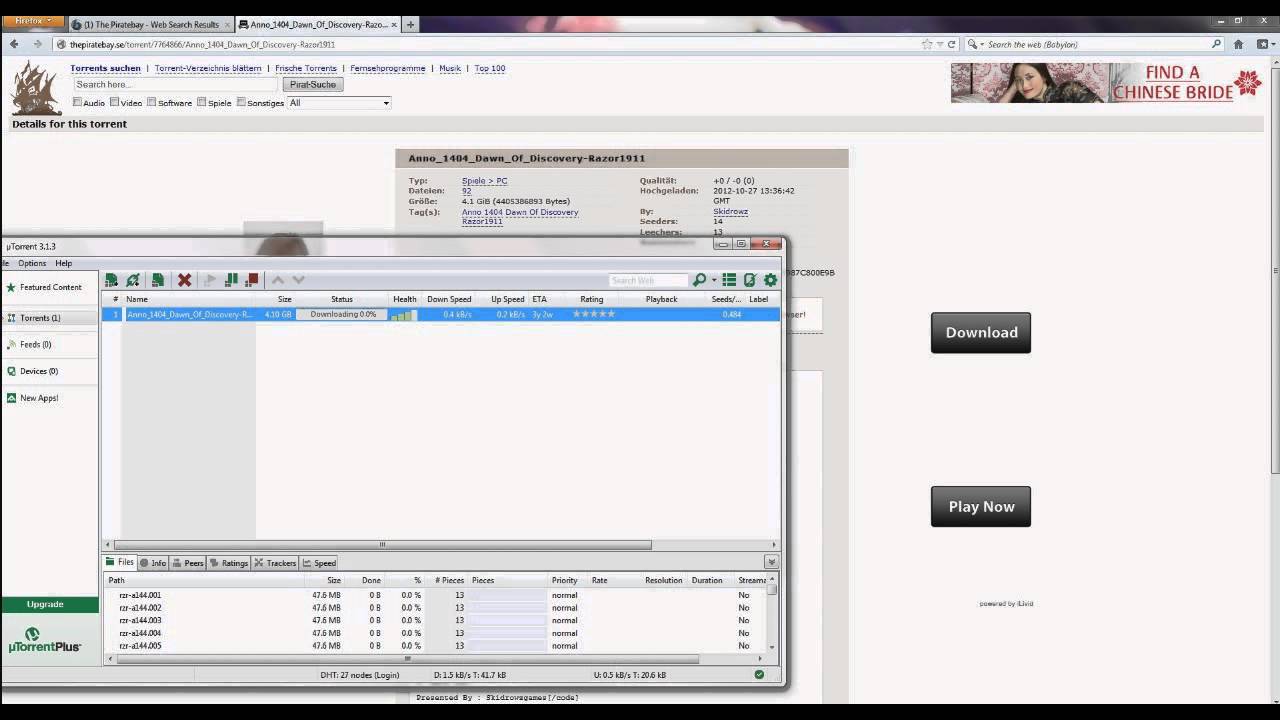This screenshot has width=1280, height=720.
Task: Switch to the Ratings tab
Action: pos(229,563)
